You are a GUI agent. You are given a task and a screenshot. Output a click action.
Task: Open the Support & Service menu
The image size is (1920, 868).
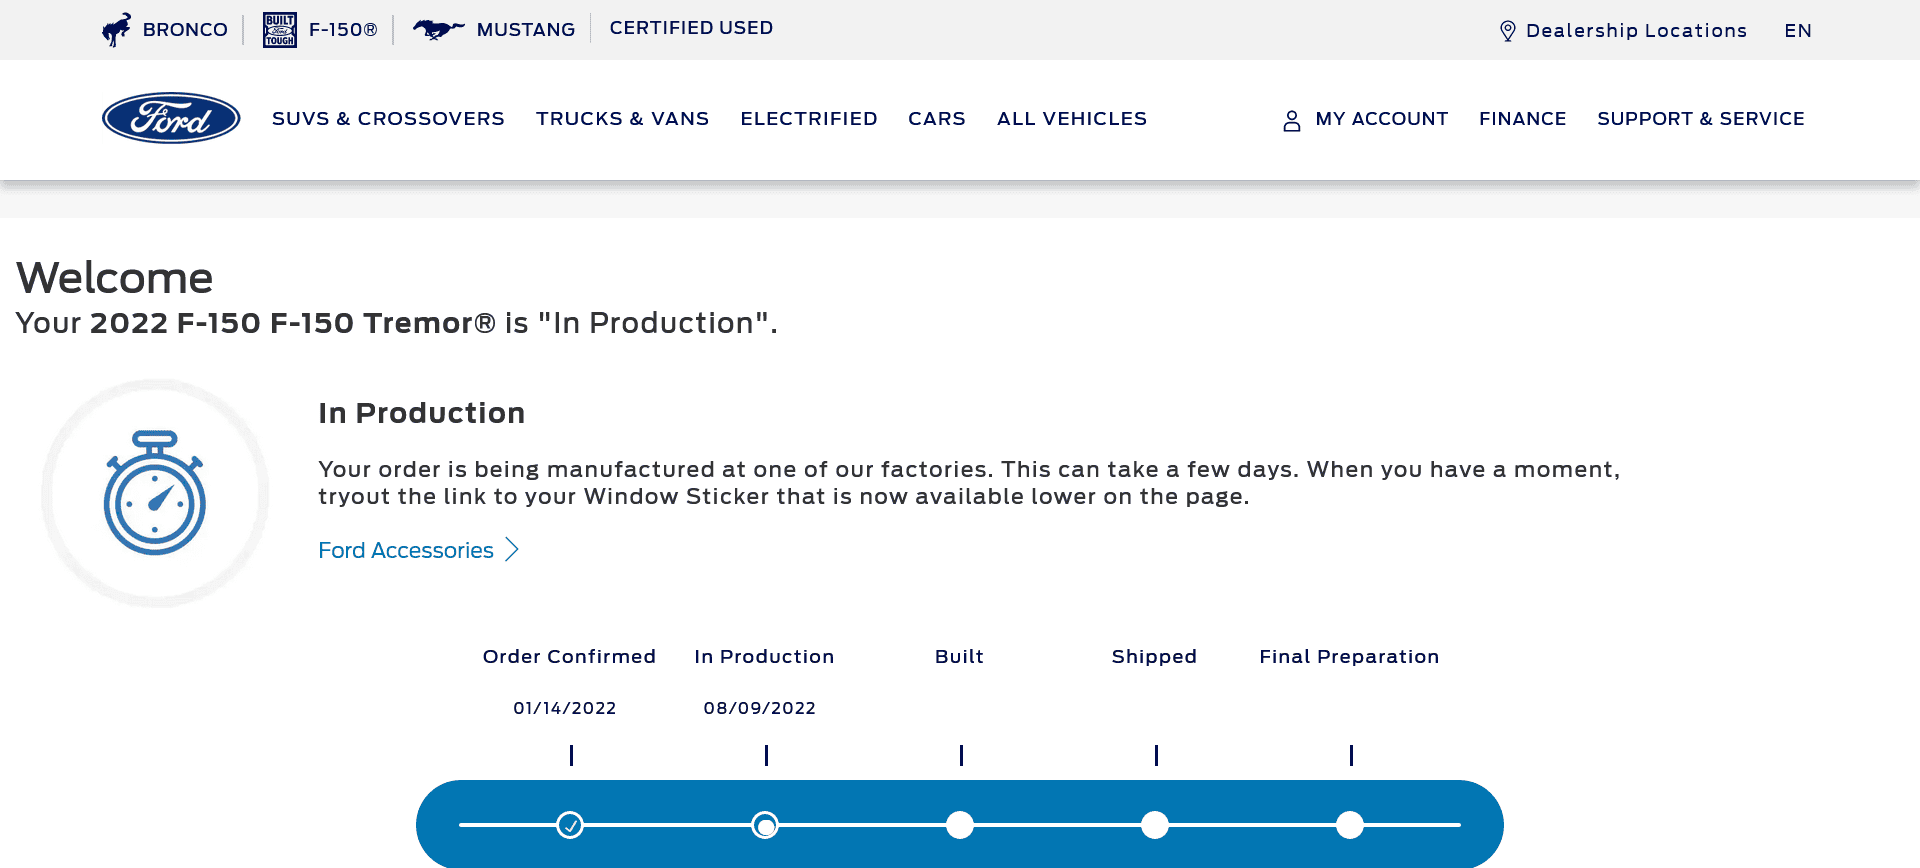(1700, 119)
